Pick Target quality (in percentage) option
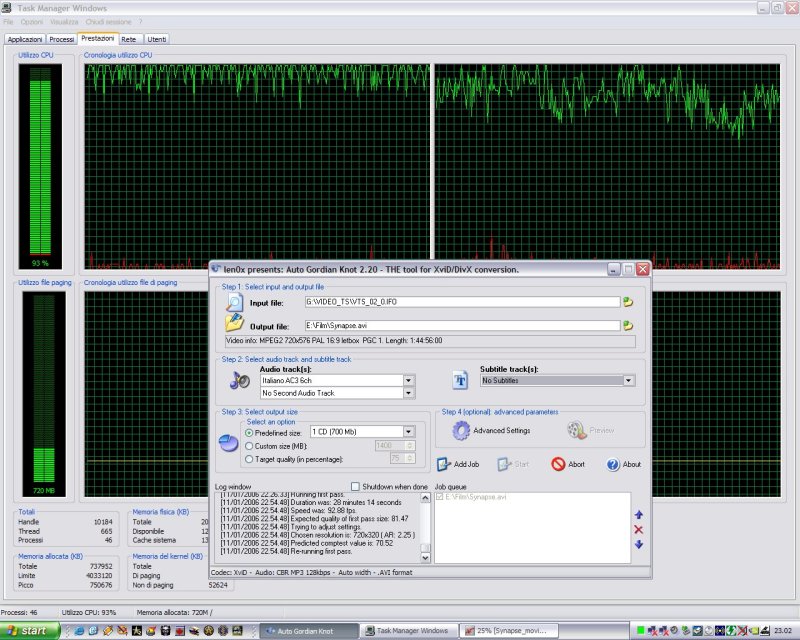The height and width of the screenshot is (640, 800). pos(249,459)
